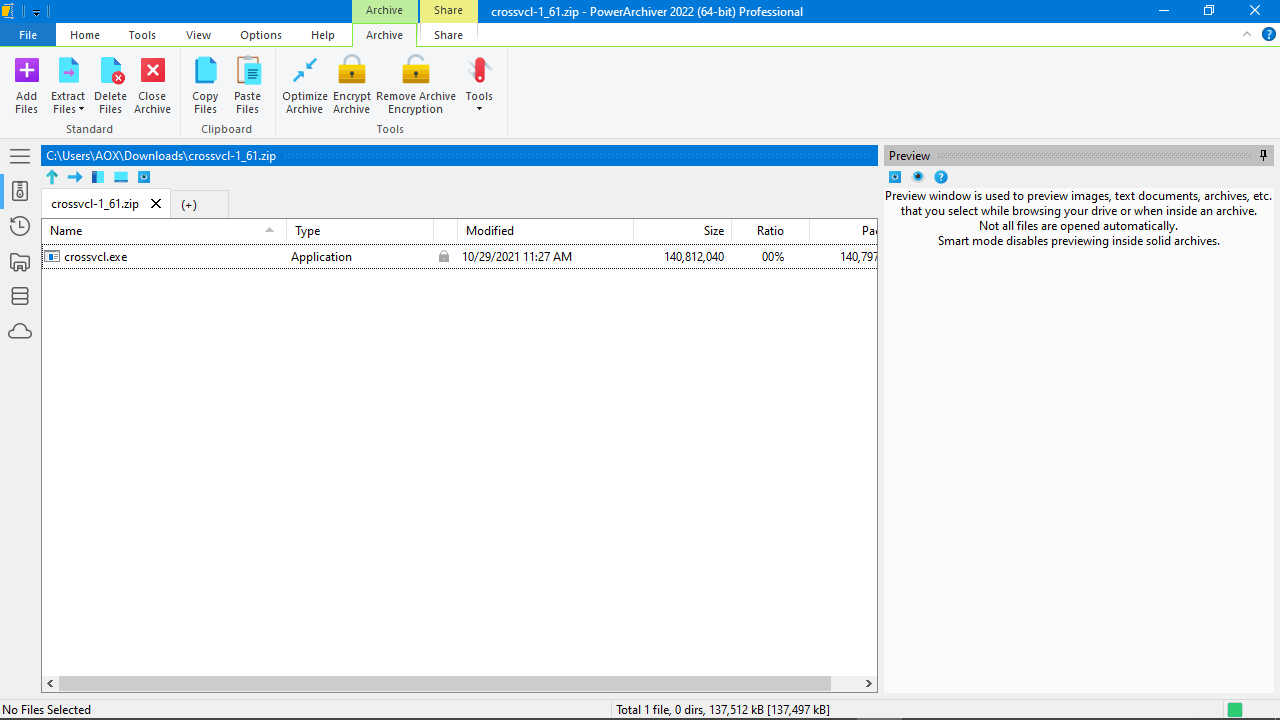Select the crossvcl-1_61.zip tab
The image size is (1280, 720).
(95, 204)
